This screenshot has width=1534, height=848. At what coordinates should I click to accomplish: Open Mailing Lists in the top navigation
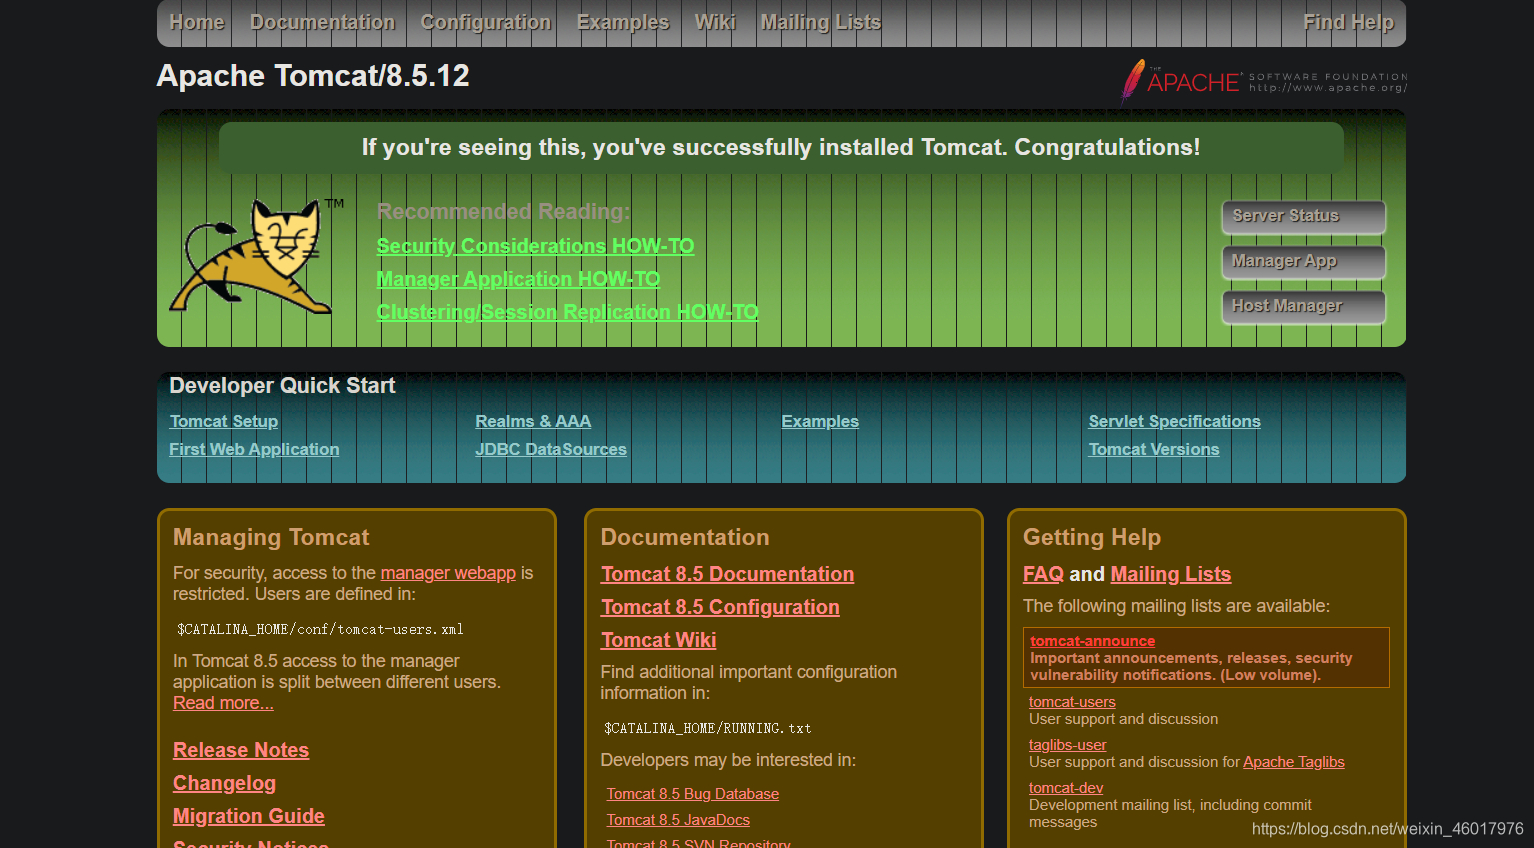(x=821, y=22)
